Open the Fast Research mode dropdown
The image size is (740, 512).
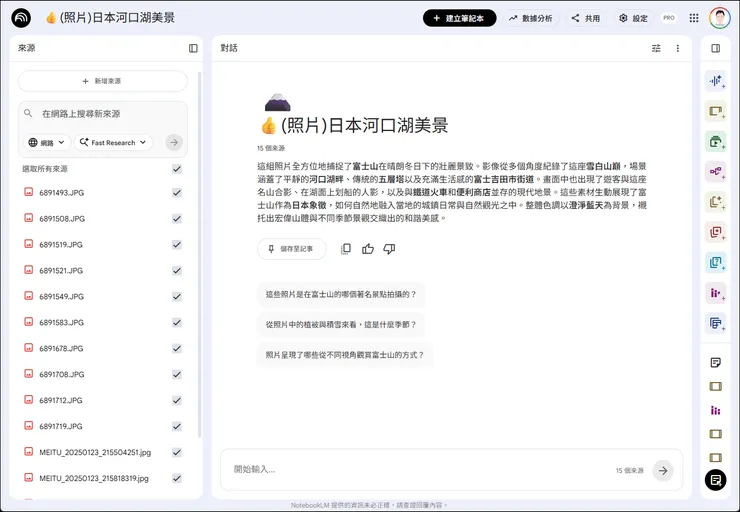pyautogui.click(x=113, y=143)
